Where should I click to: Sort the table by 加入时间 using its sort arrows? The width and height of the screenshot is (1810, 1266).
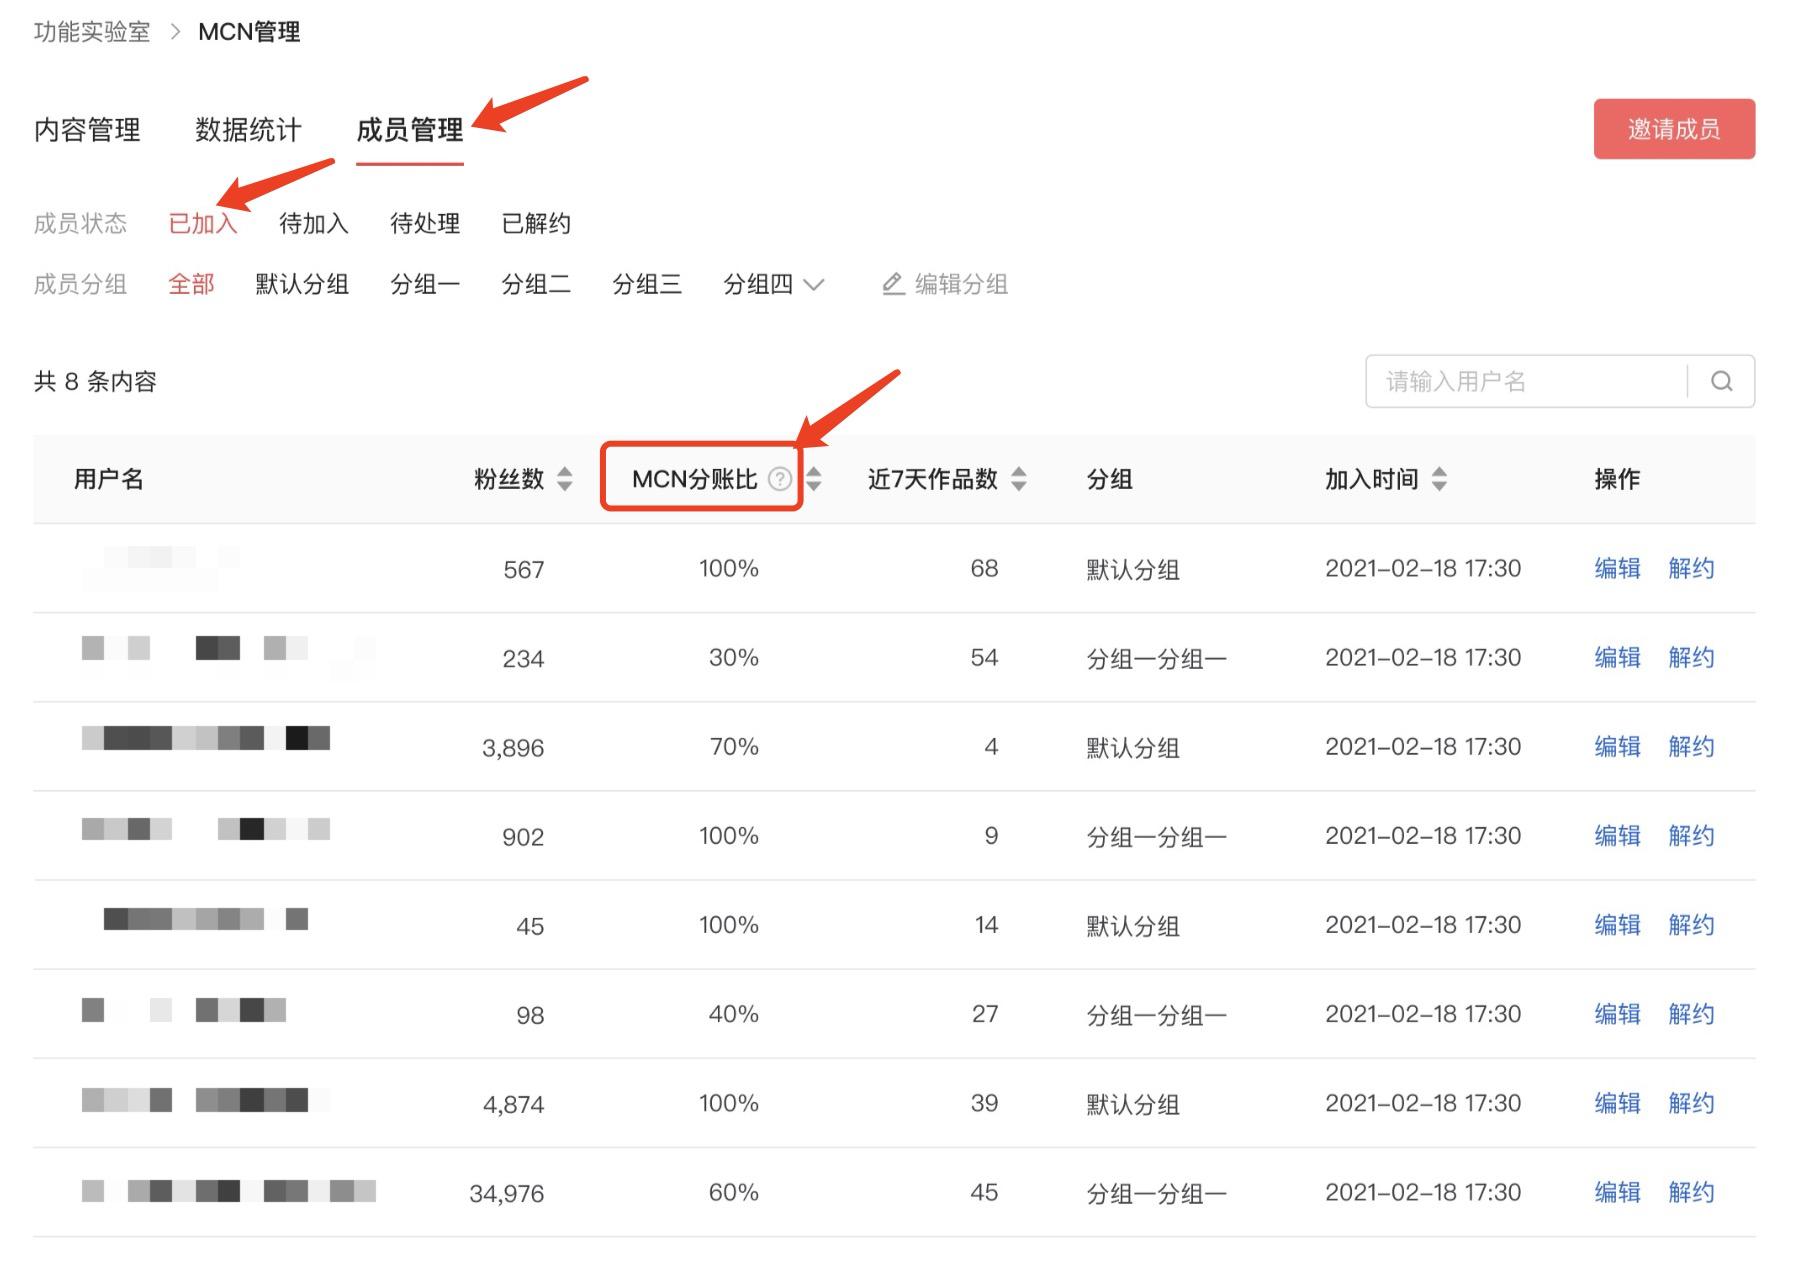pyautogui.click(x=1440, y=479)
